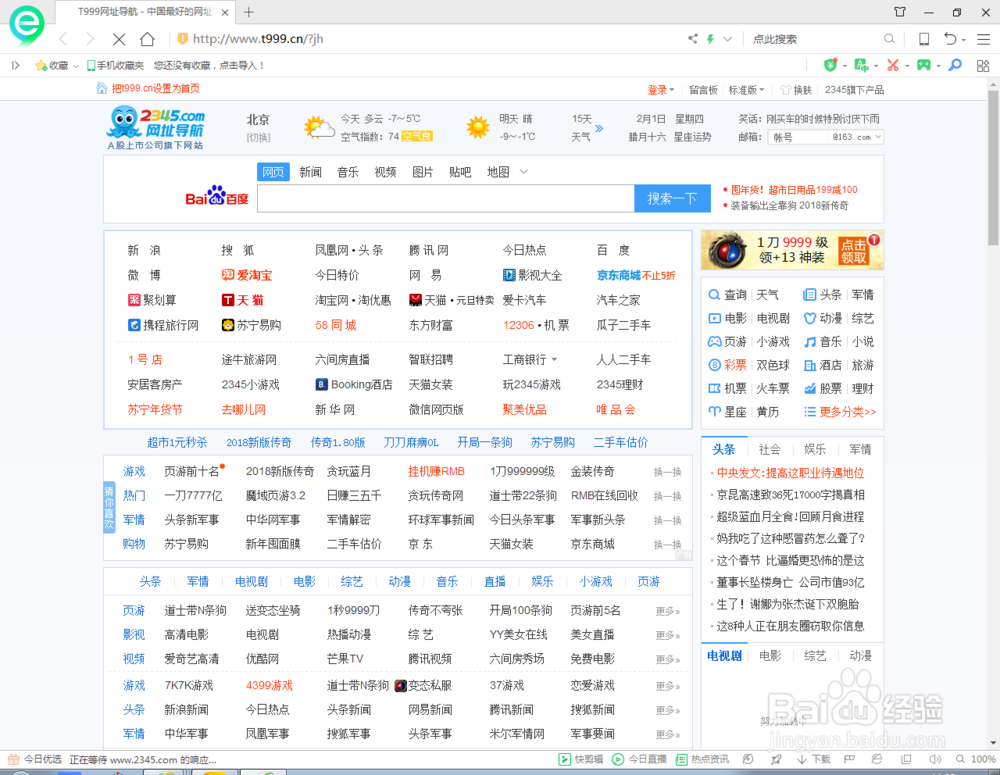Select the Baidu images search tab
The width and height of the screenshot is (1000, 775).
[x=422, y=172]
